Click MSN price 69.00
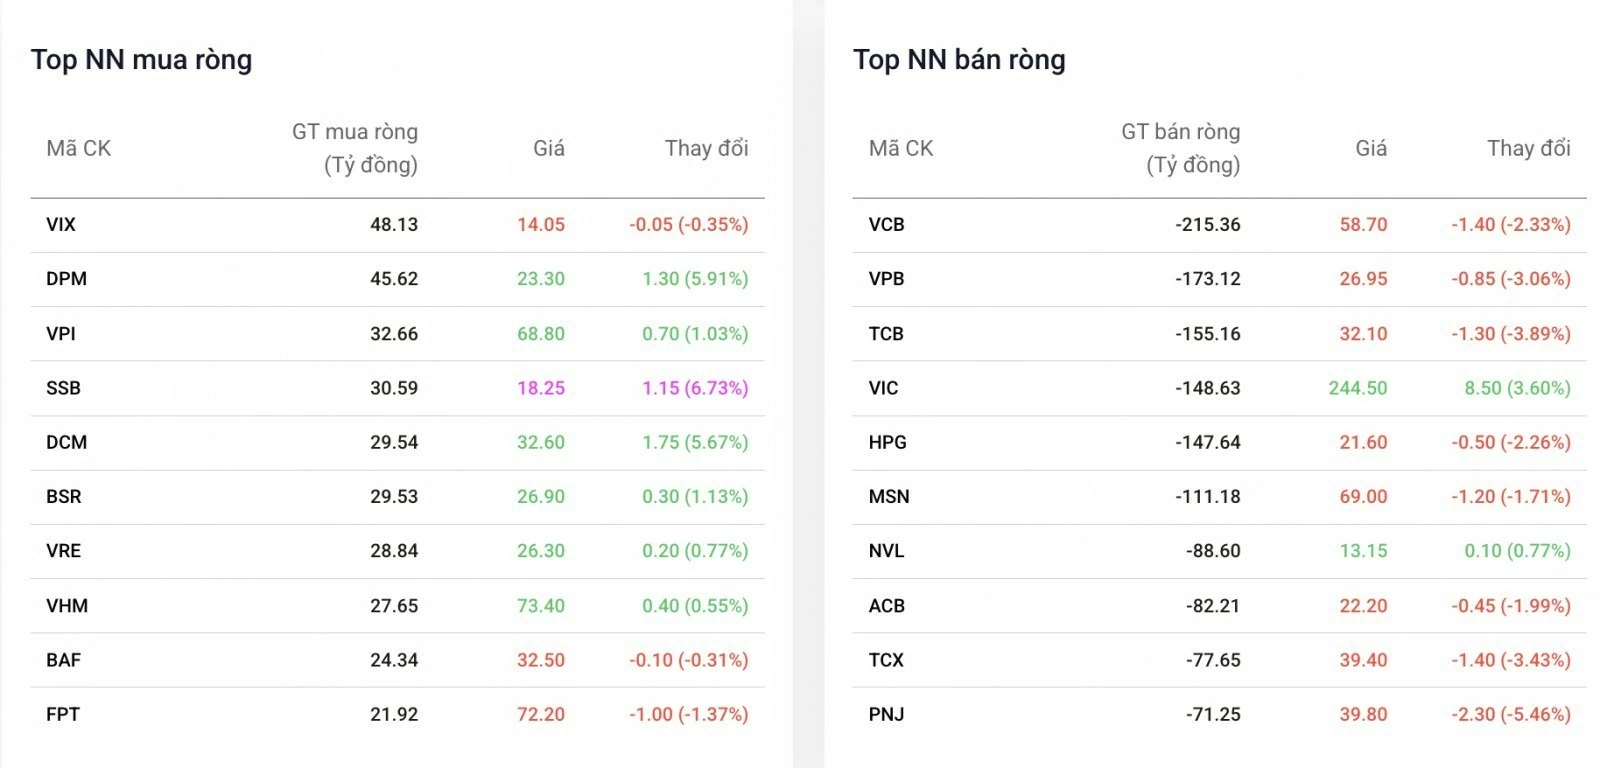 [1364, 497]
